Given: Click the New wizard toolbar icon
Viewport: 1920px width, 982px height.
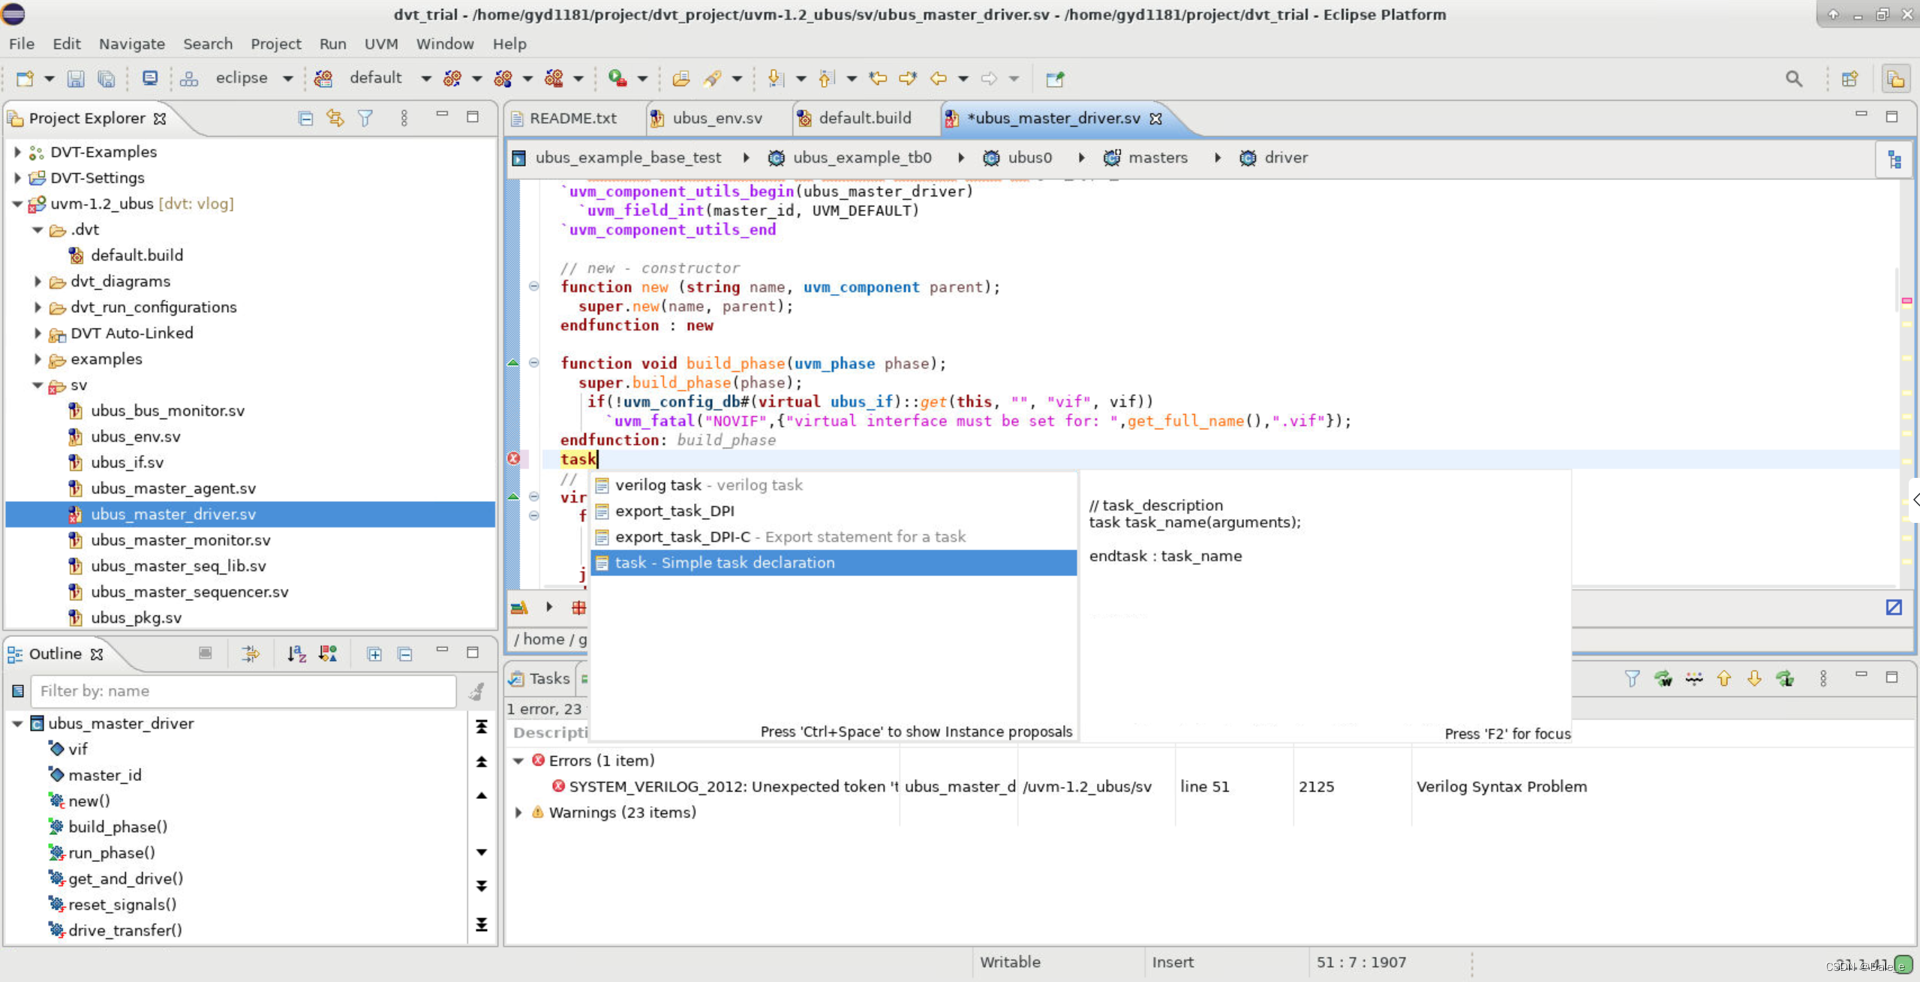Looking at the screenshot, I should (25, 78).
